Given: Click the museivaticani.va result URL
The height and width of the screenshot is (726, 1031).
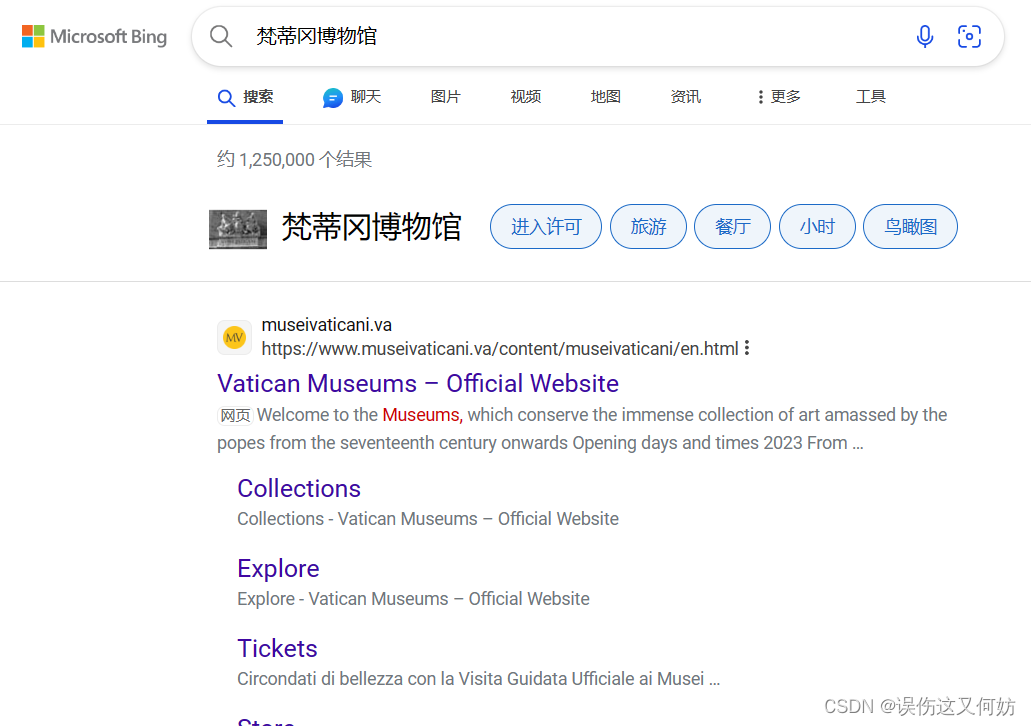Looking at the screenshot, I should (x=500, y=349).
